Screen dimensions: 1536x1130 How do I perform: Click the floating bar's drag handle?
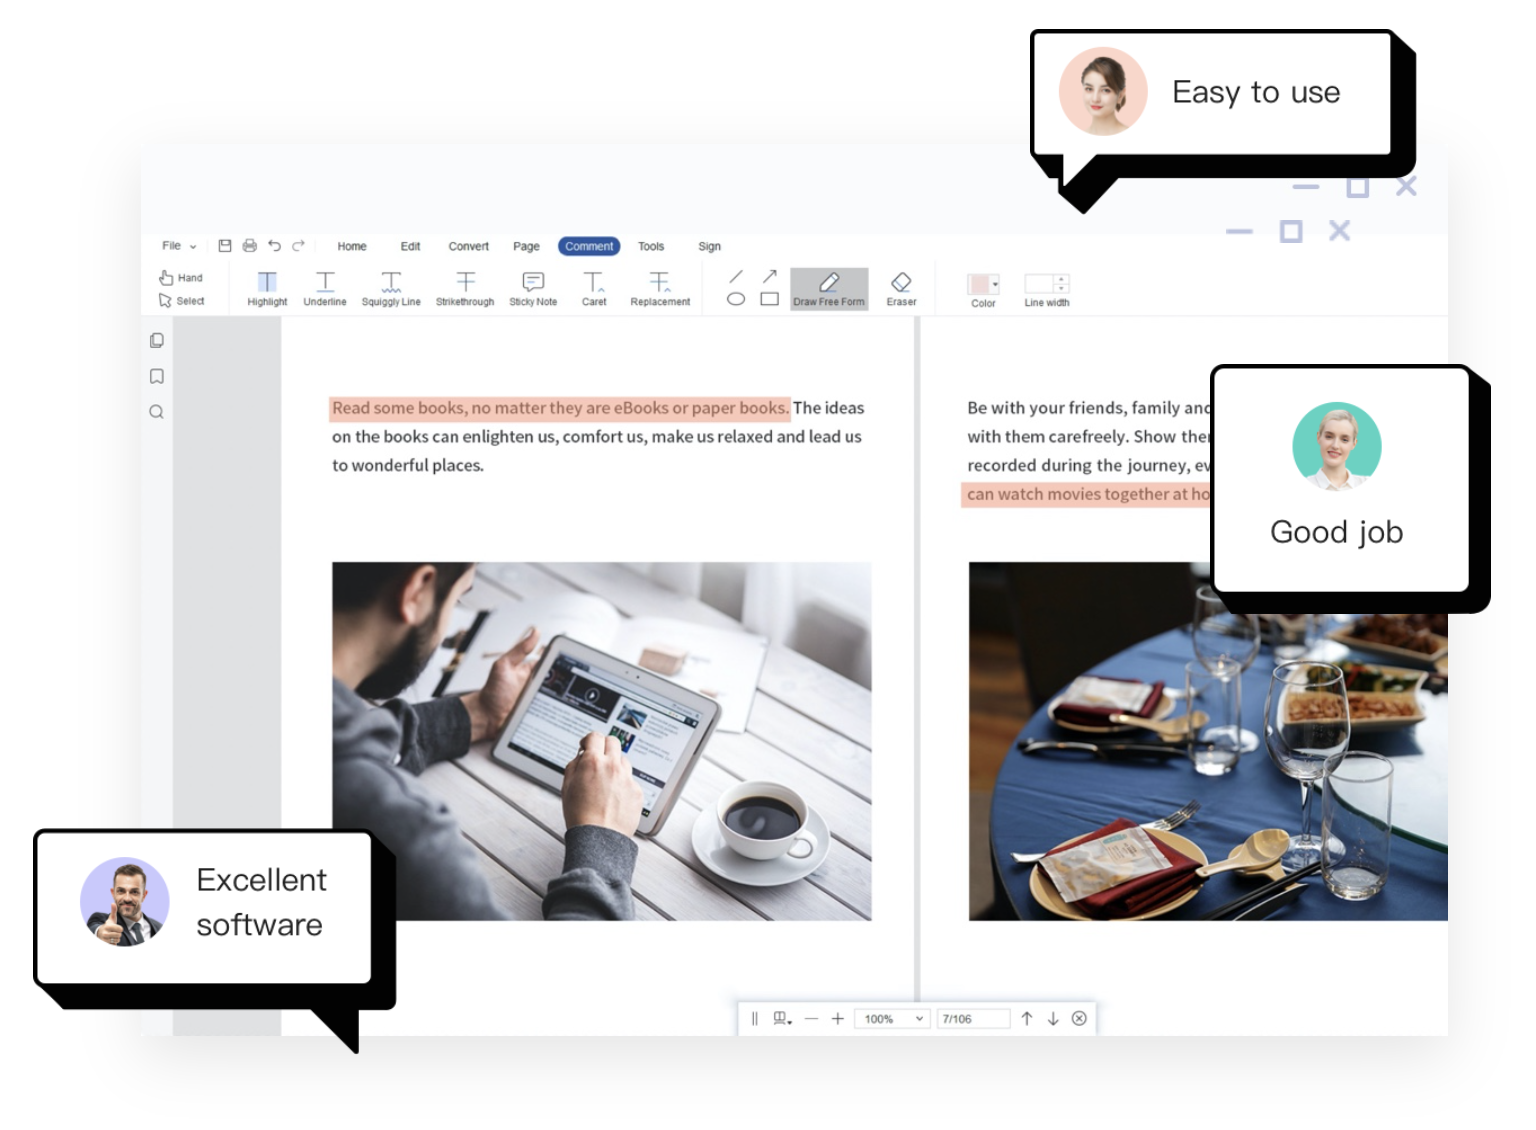coord(755,1019)
